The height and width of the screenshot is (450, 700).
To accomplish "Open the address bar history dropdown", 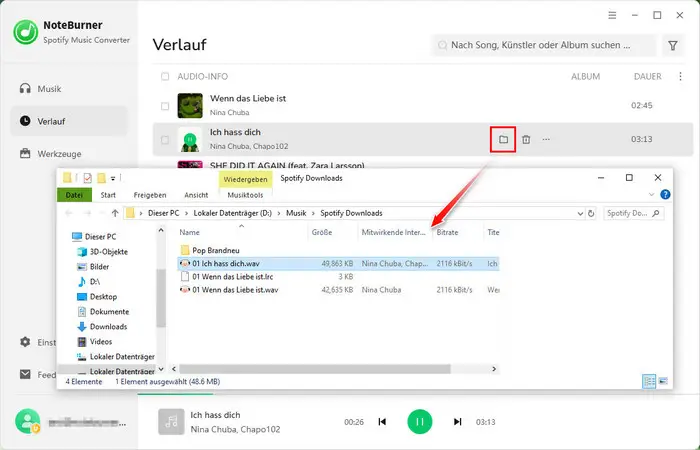I will (x=580, y=213).
